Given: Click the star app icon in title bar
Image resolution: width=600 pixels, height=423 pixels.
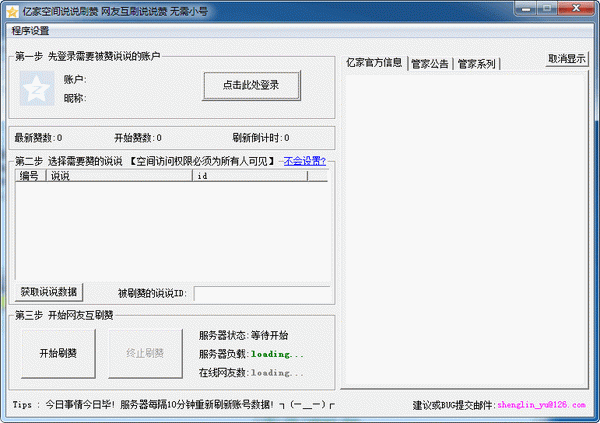Looking at the screenshot, I should [x=11, y=10].
